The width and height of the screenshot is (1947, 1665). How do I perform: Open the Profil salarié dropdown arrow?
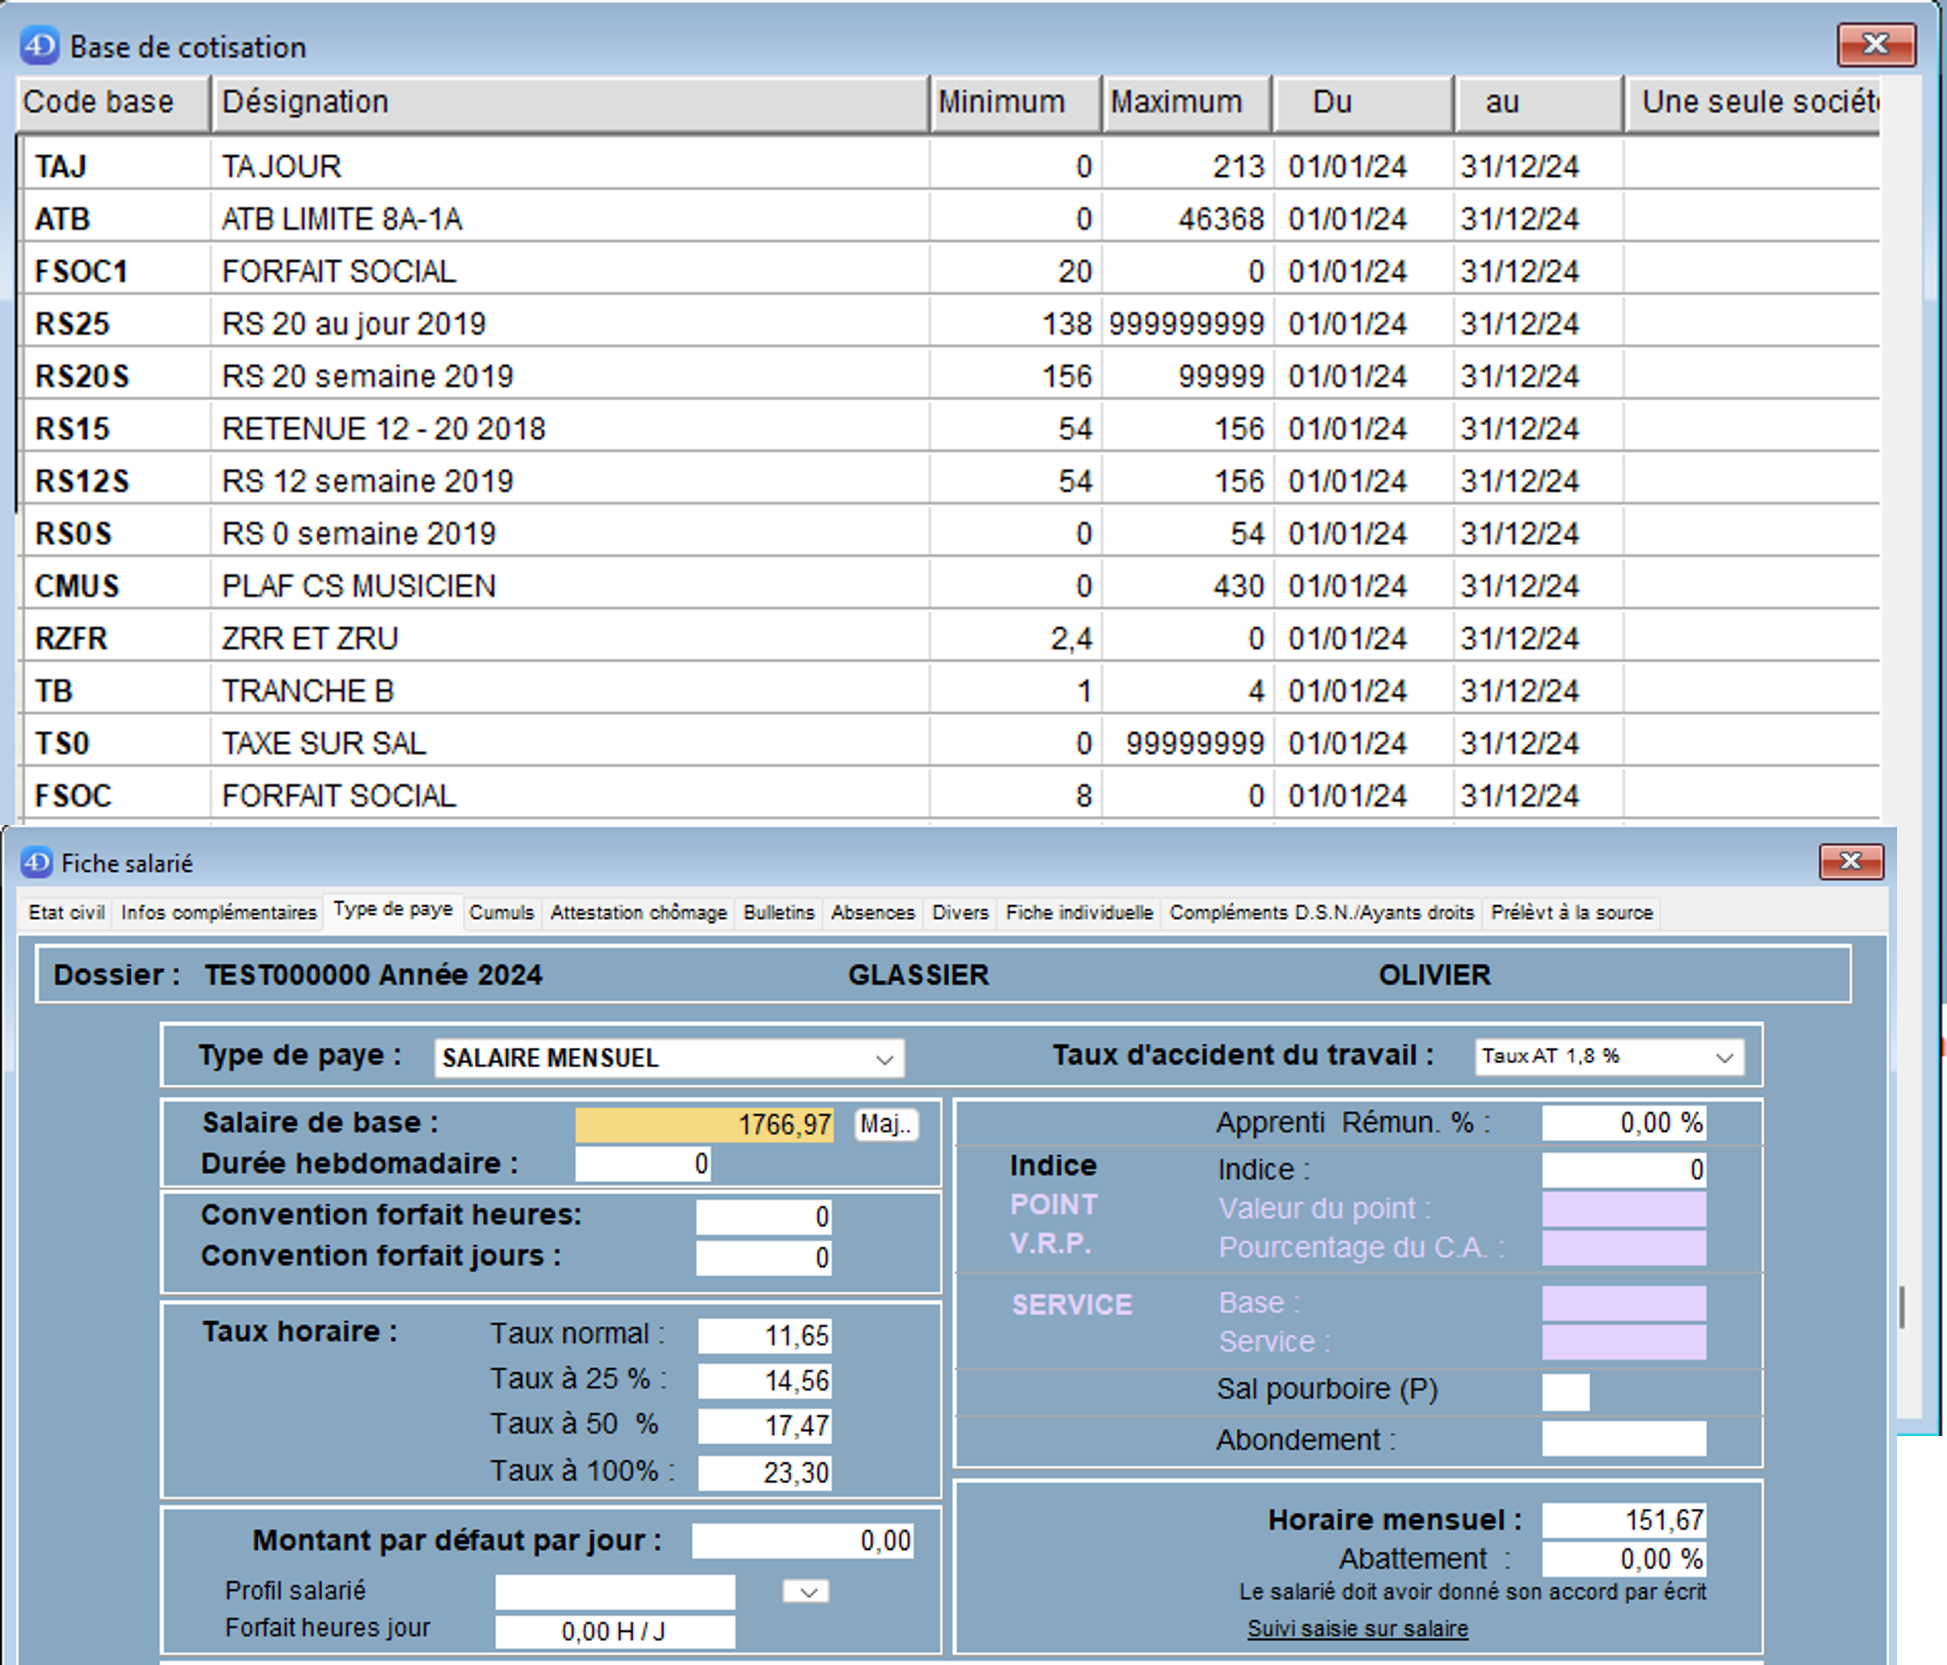point(807,1592)
